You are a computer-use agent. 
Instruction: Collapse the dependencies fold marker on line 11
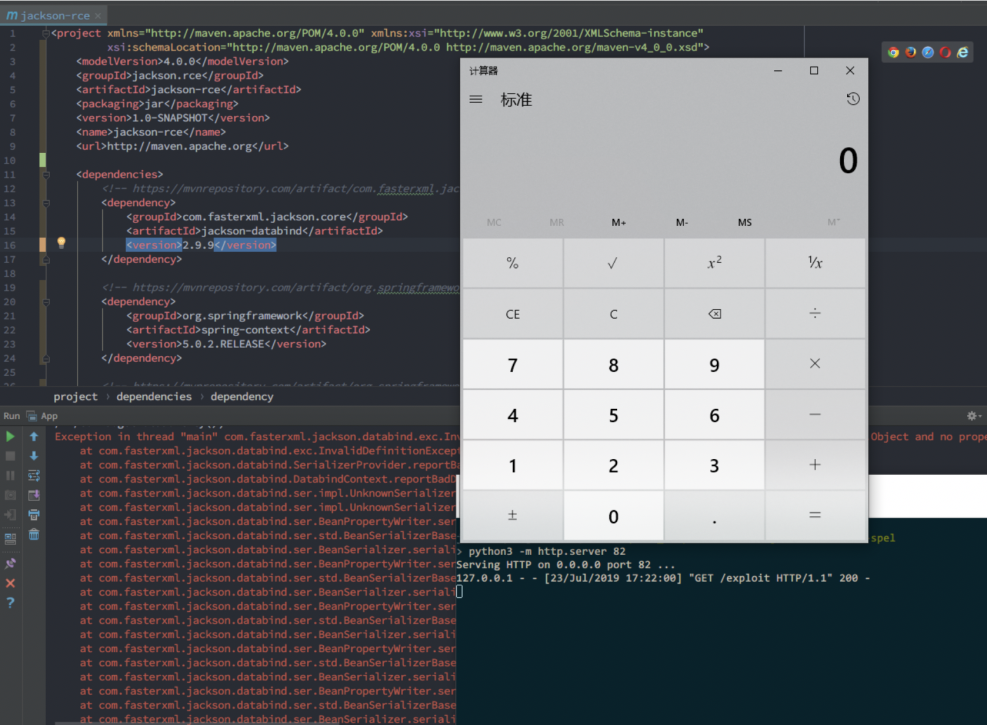(x=45, y=174)
